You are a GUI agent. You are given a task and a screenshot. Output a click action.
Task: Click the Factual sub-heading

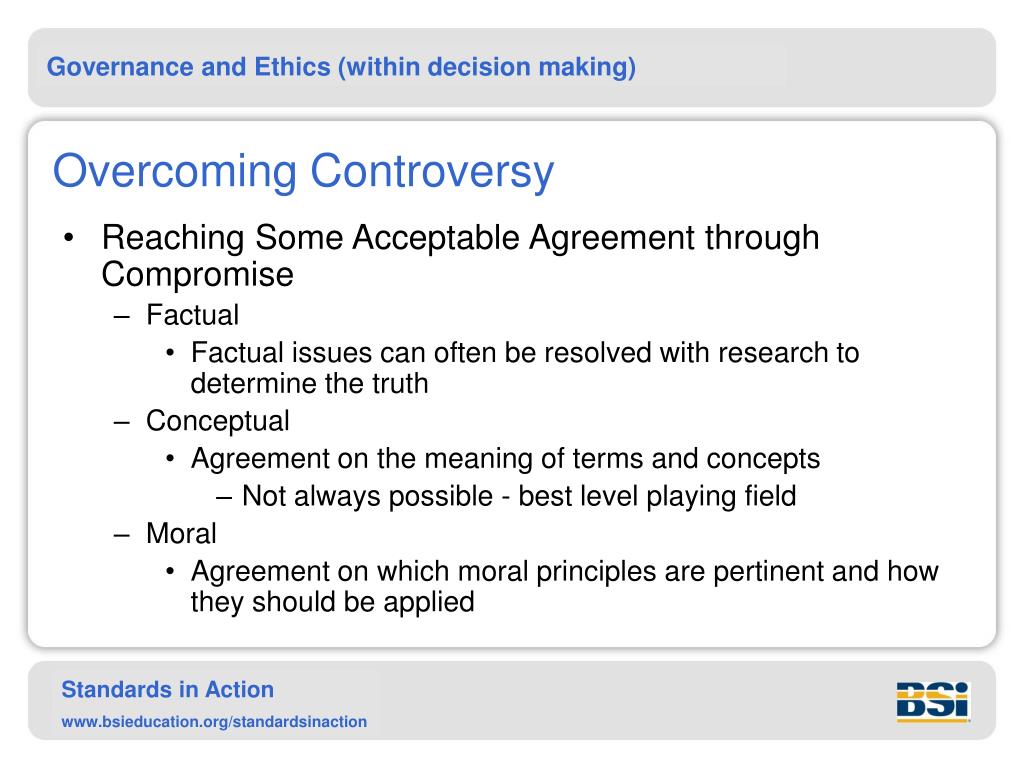(x=193, y=315)
